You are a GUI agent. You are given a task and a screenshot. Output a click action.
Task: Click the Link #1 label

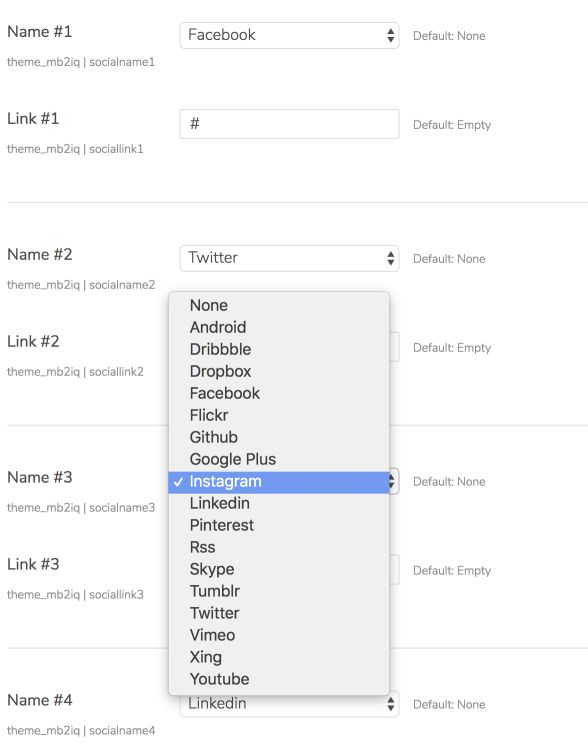[x=33, y=119]
